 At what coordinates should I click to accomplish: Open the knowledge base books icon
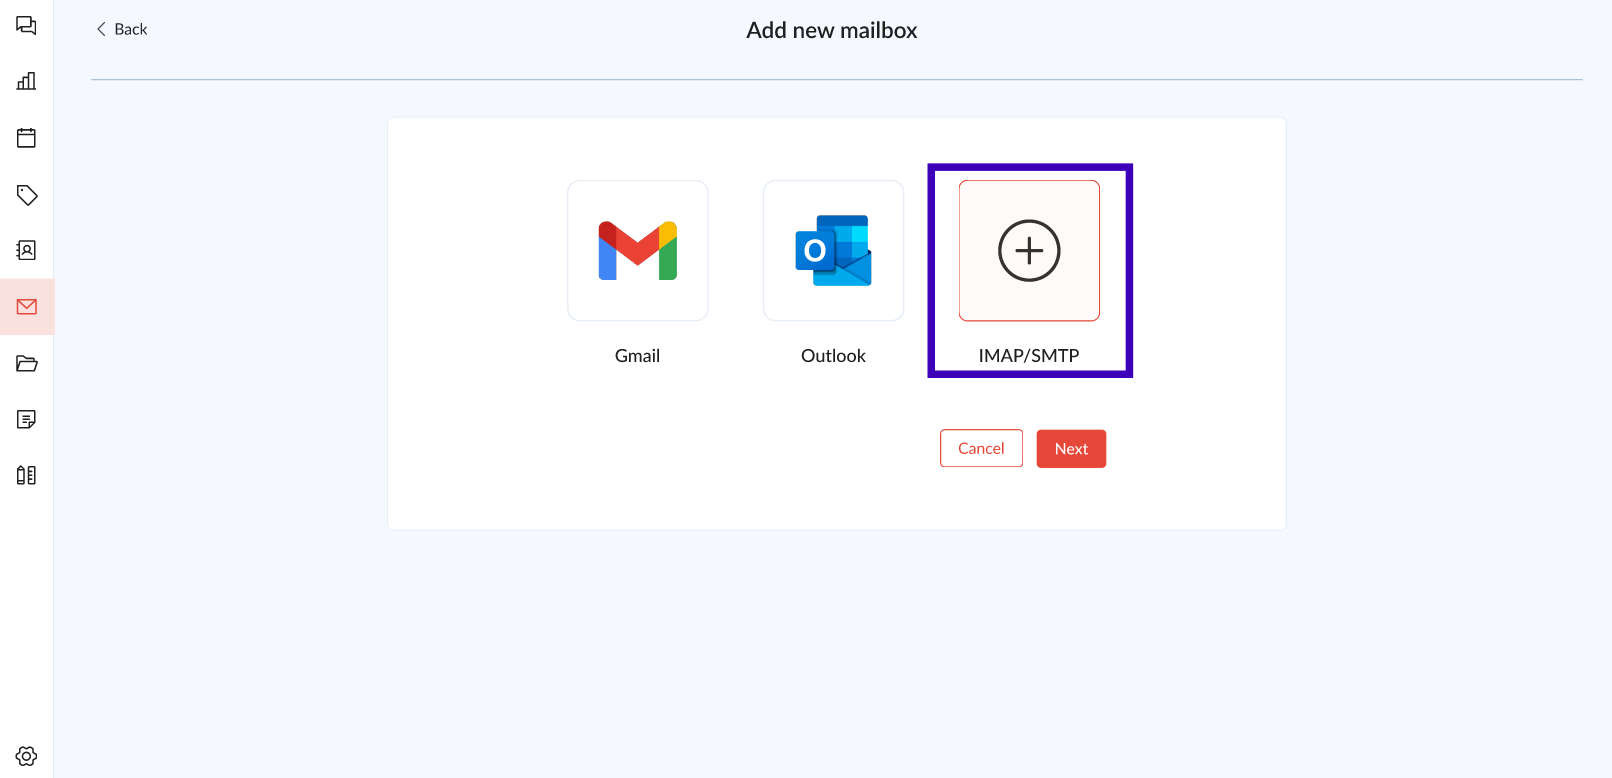tap(26, 475)
